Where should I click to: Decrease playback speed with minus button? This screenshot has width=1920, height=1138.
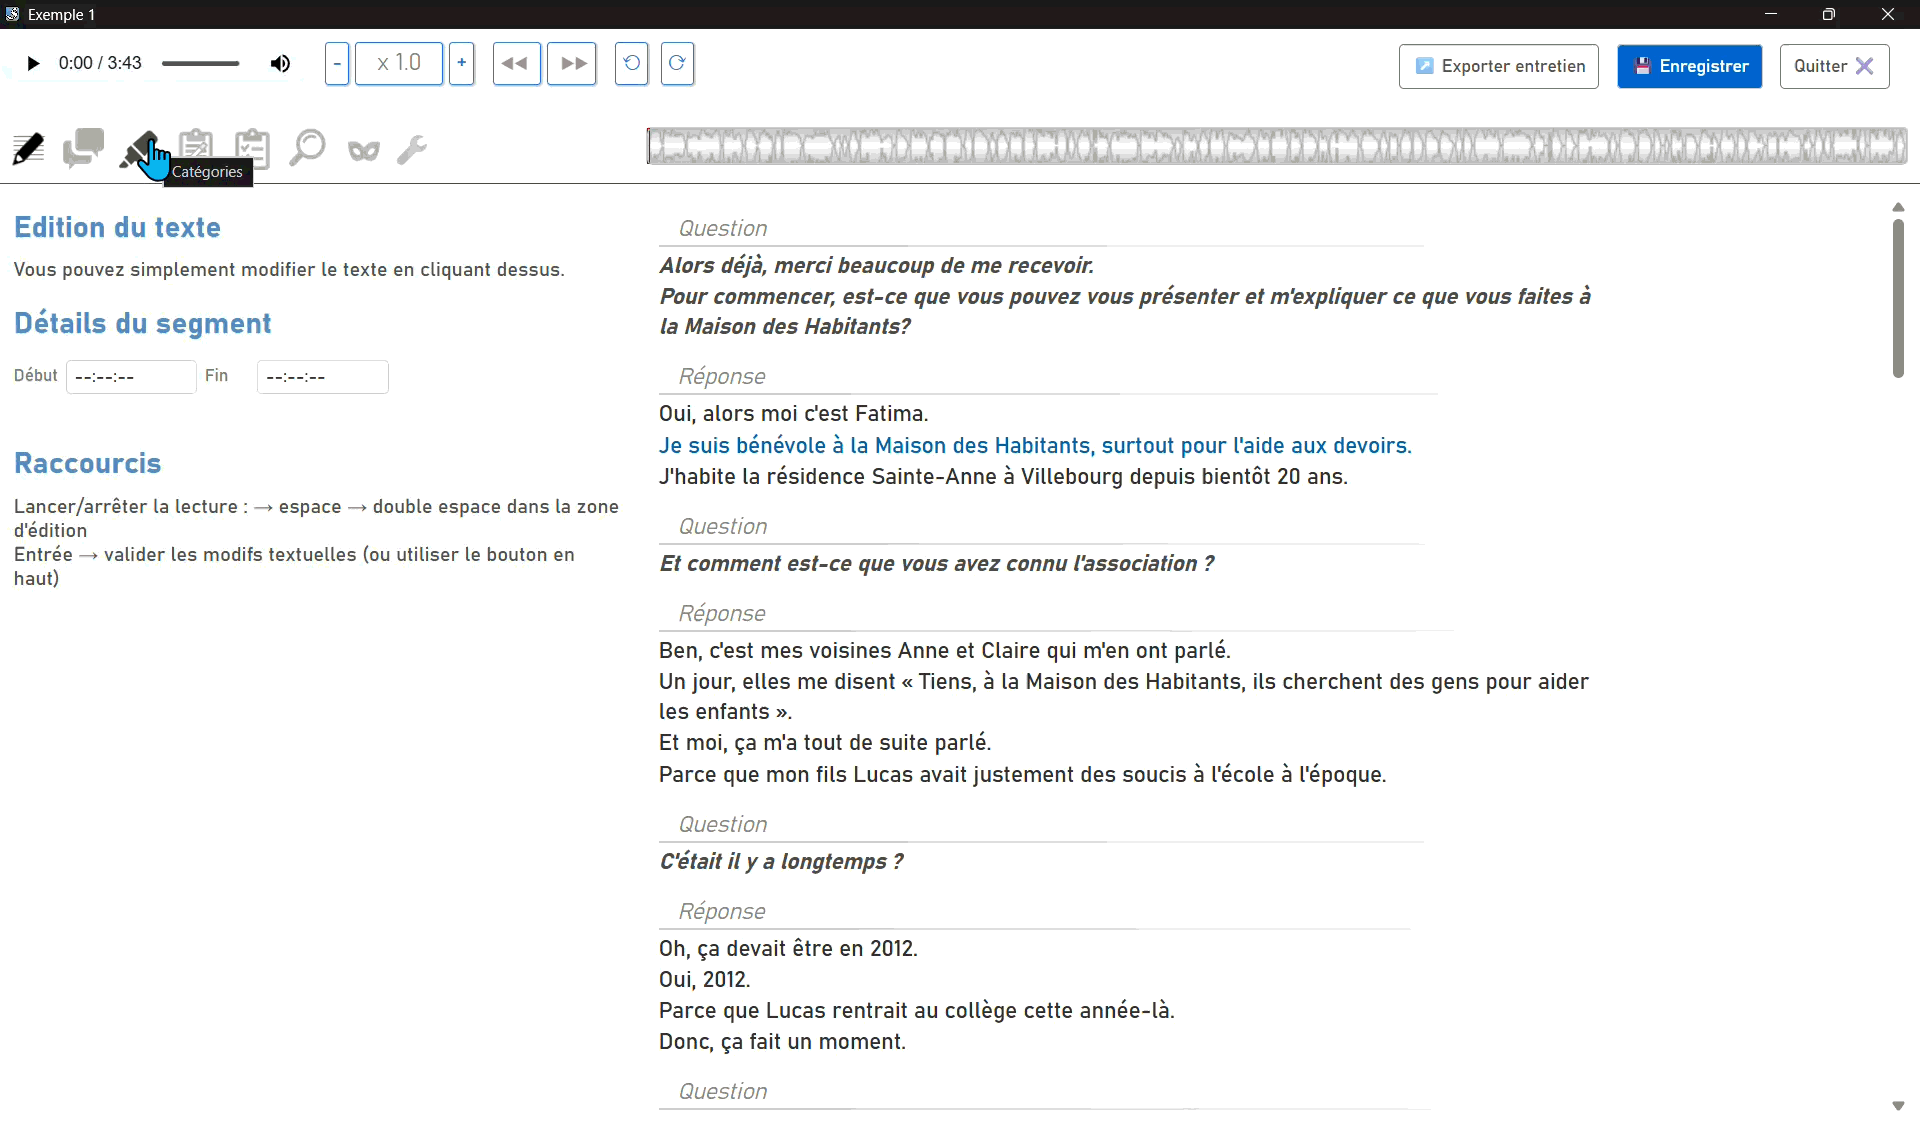337,64
